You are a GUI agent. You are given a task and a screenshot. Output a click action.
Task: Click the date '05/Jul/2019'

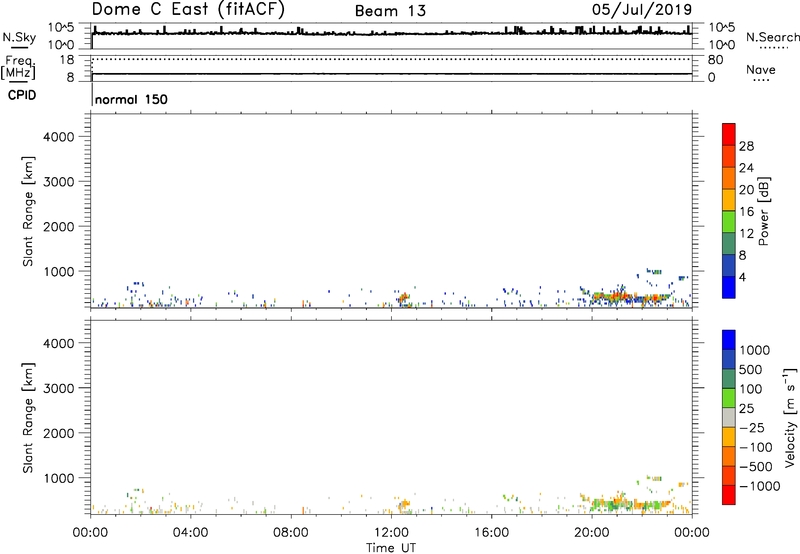click(x=642, y=10)
